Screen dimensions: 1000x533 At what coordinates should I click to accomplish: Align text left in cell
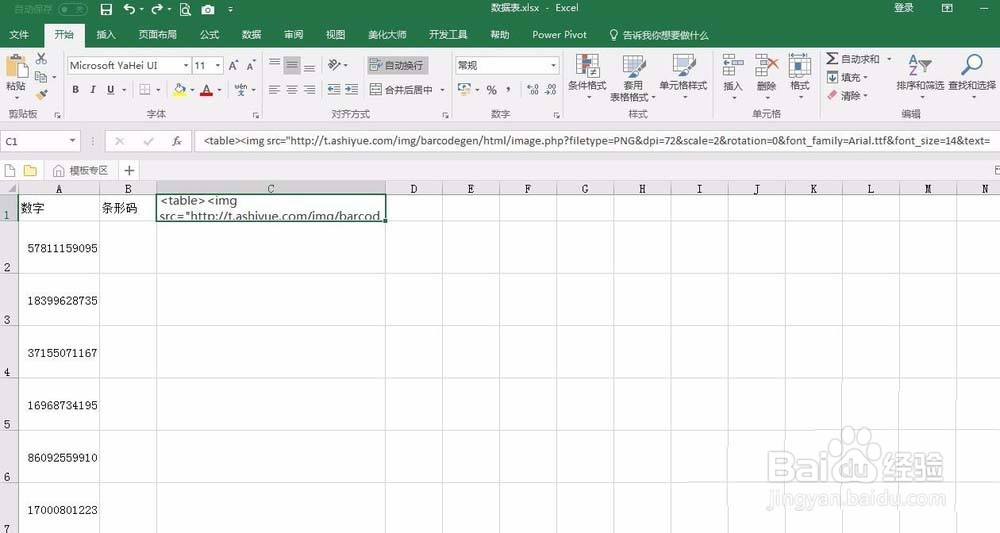point(274,90)
